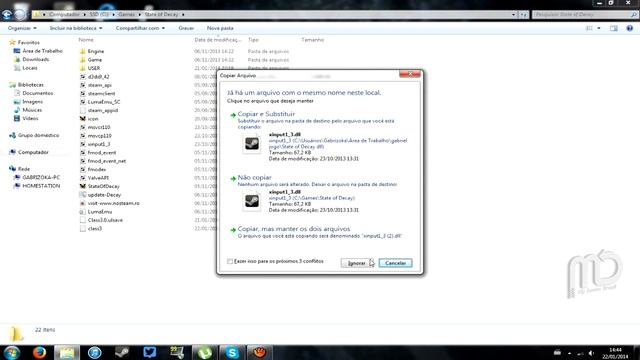Check Fazer isso para os próximos 3 conflitos

tap(230, 261)
